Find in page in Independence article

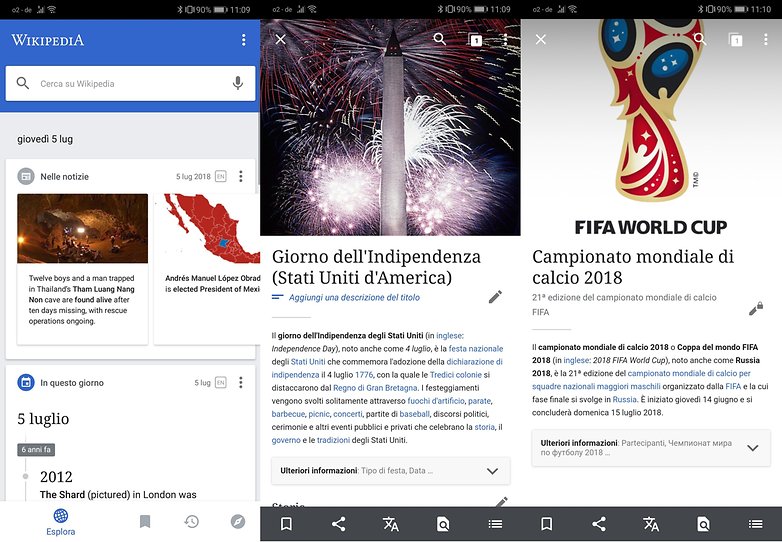(x=443, y=524)
